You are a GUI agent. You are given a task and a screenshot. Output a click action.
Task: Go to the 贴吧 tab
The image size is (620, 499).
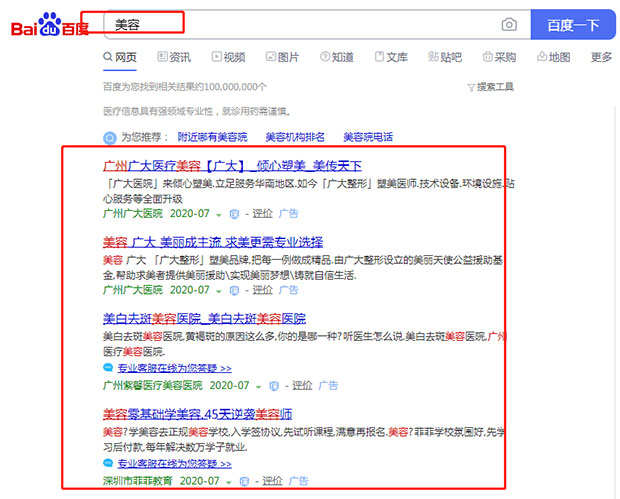point(445,57)
